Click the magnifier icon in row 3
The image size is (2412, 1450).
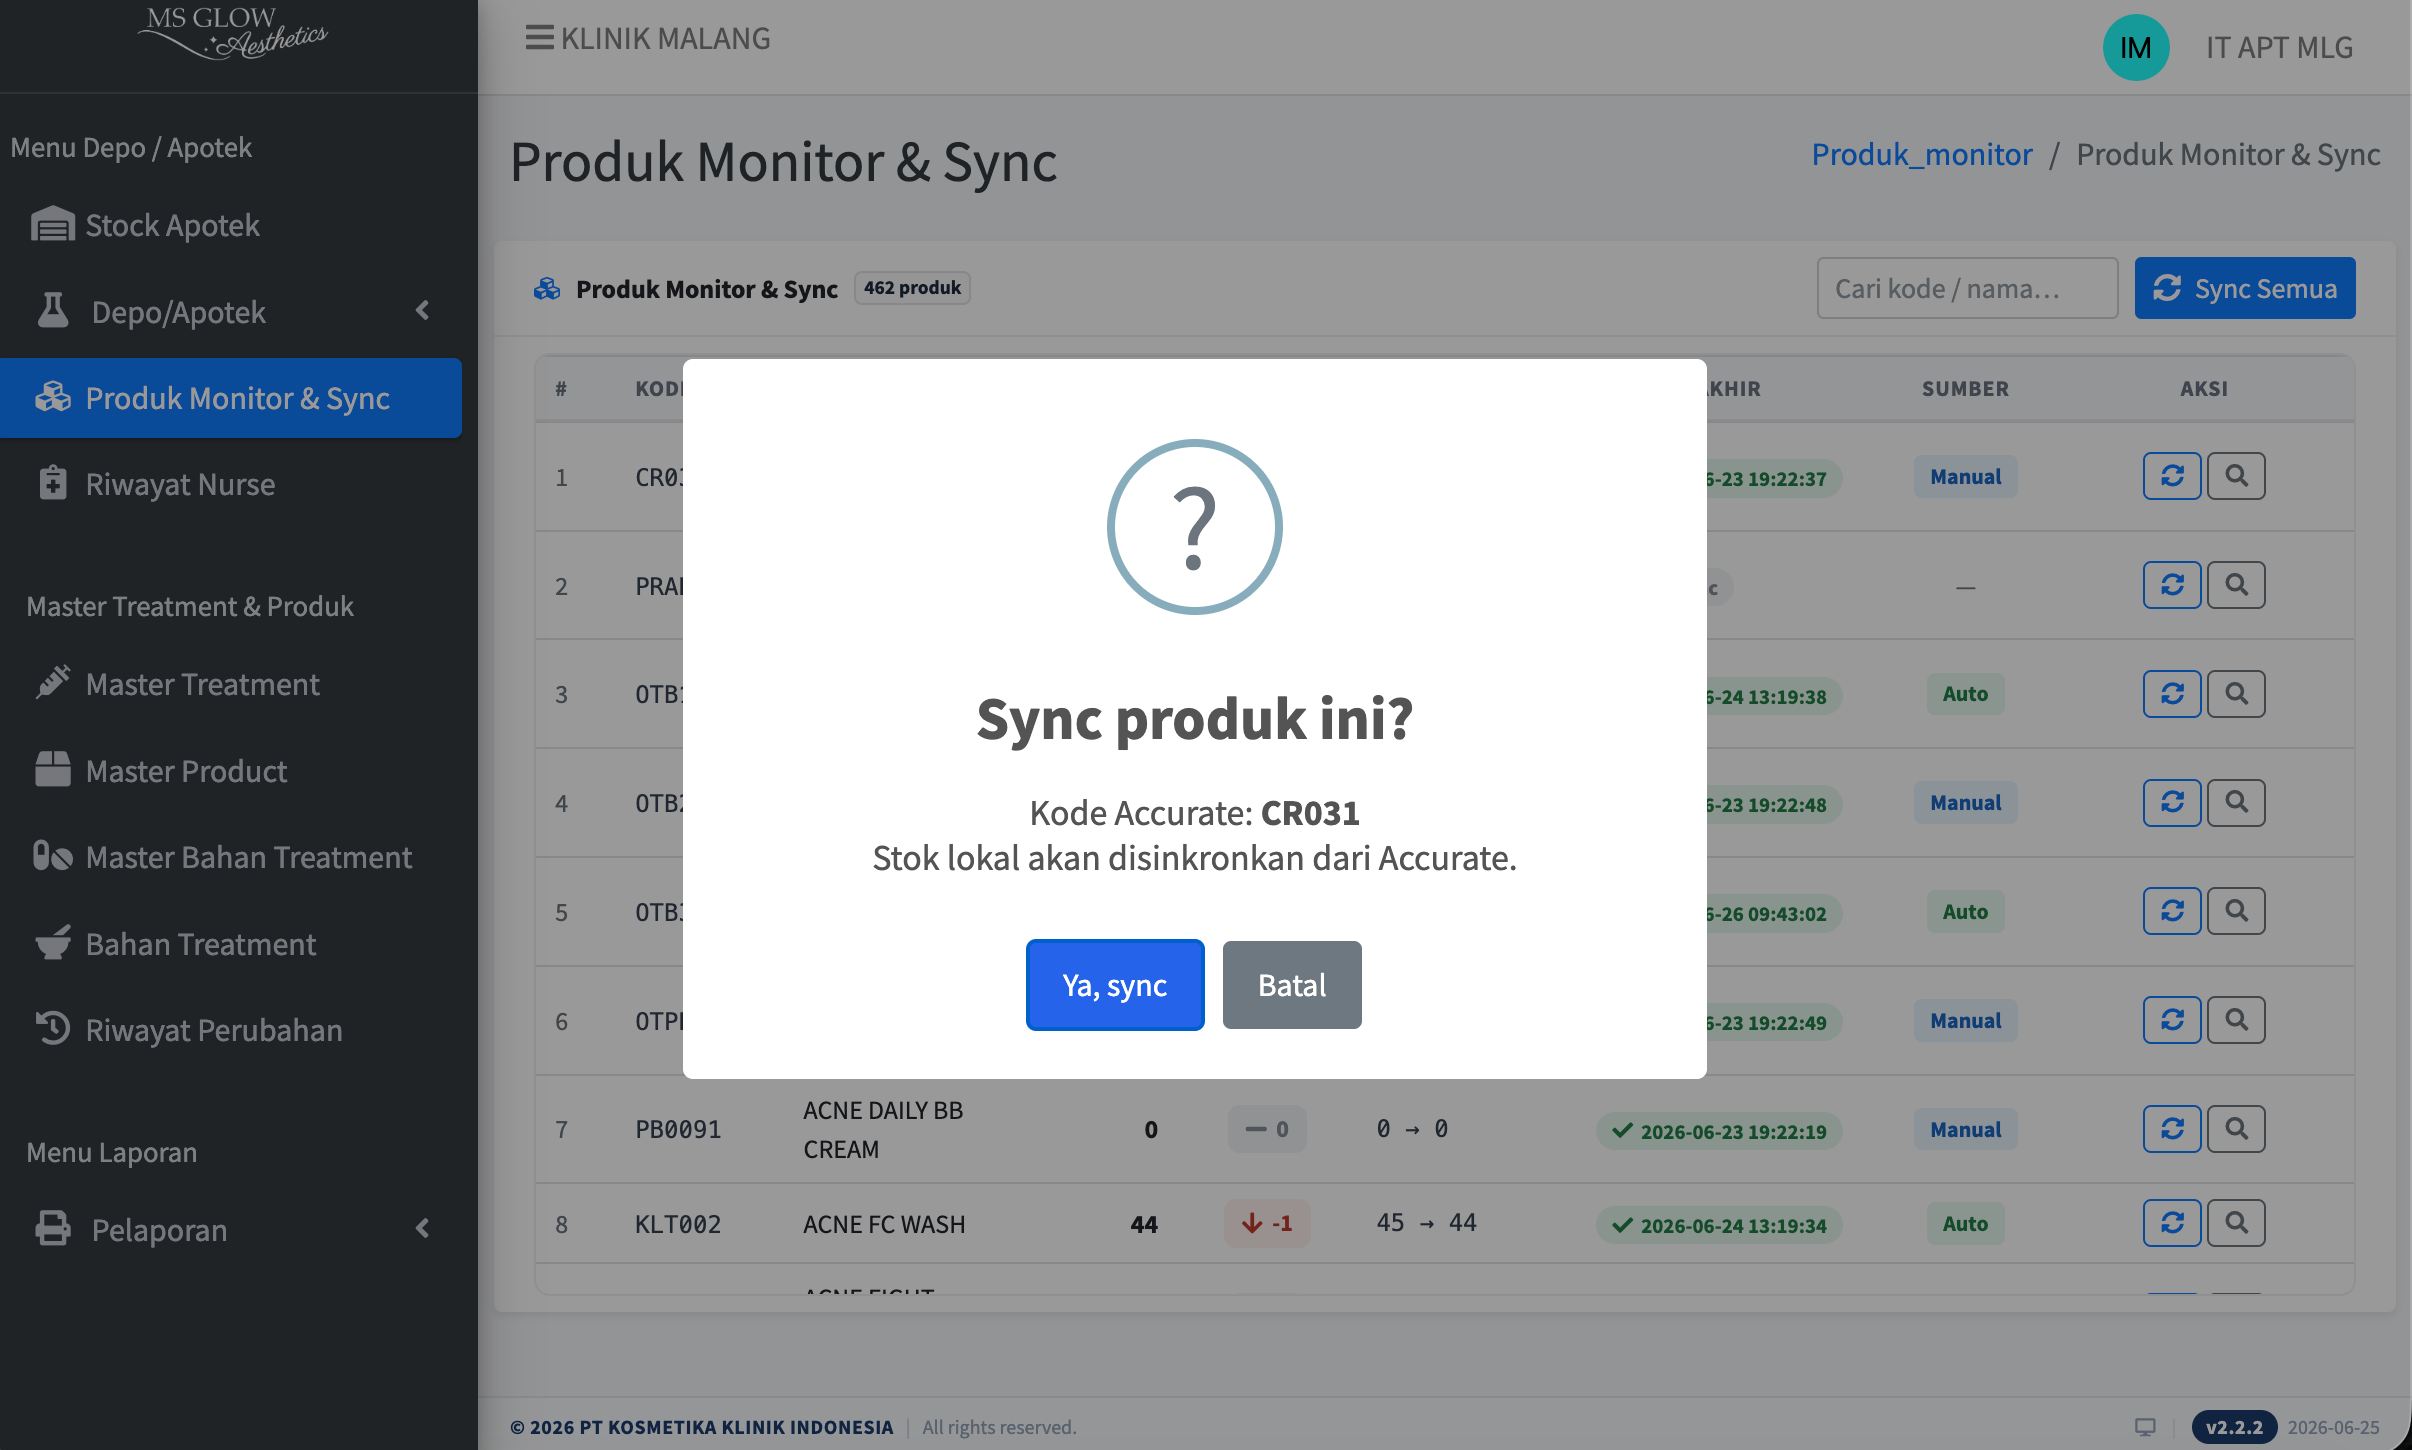[x=2236, y=694]
